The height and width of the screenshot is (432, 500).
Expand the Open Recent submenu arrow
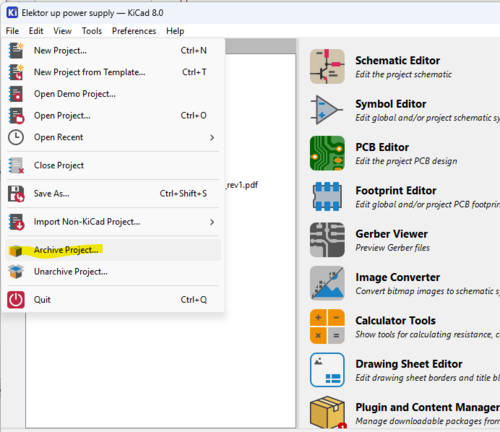coord(212,137)
